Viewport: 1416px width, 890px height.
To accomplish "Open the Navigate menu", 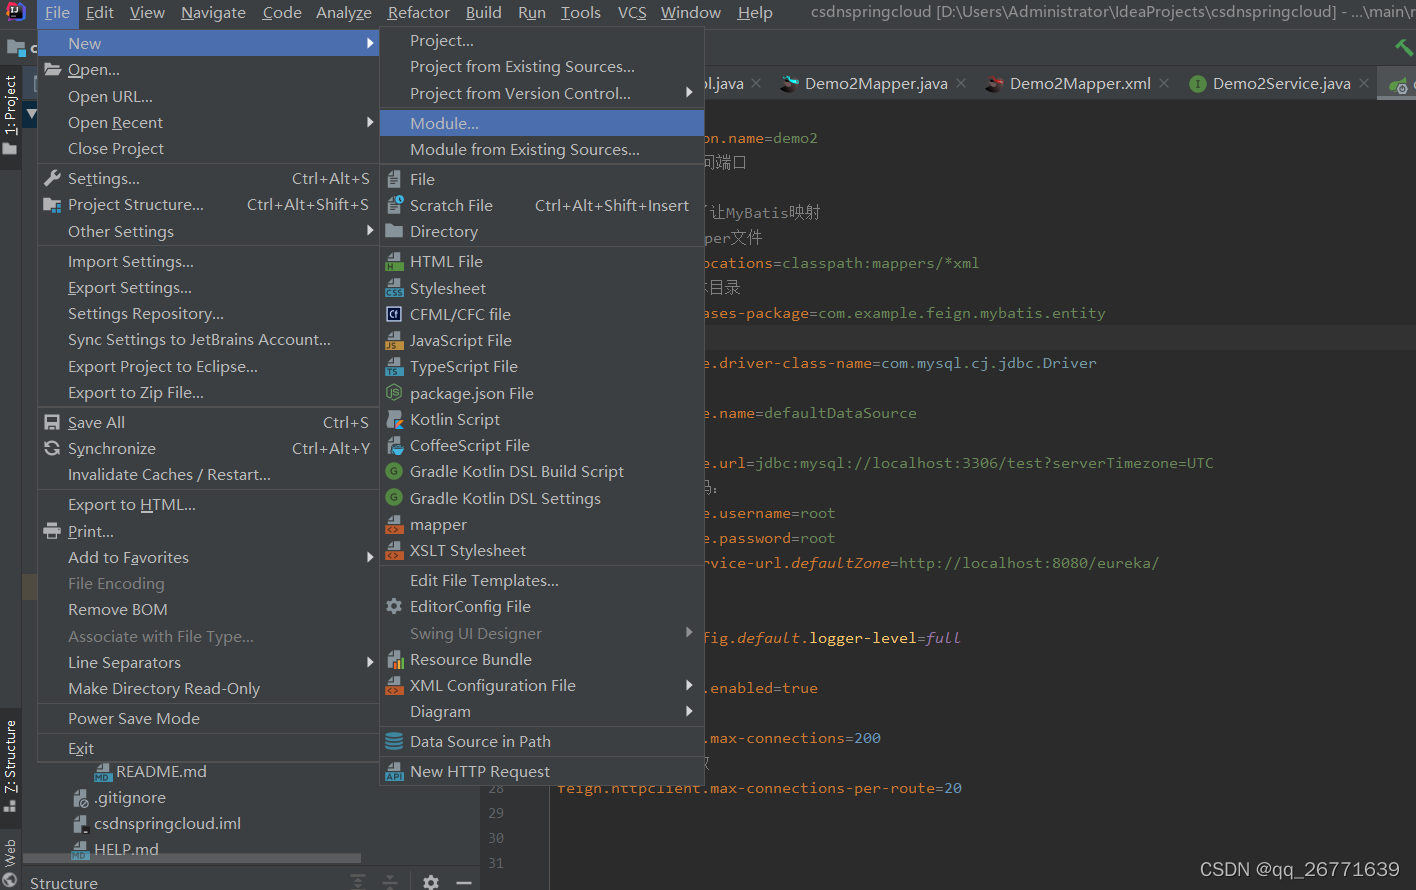I will point(213,12).
